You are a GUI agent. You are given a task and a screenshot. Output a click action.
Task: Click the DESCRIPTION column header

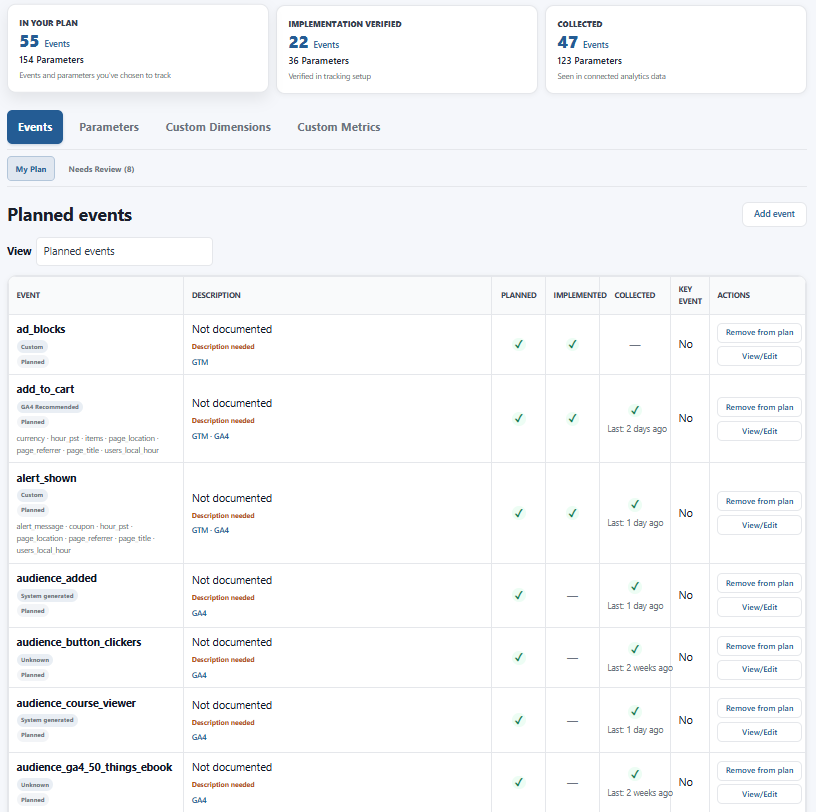click(x=216, y=295)
